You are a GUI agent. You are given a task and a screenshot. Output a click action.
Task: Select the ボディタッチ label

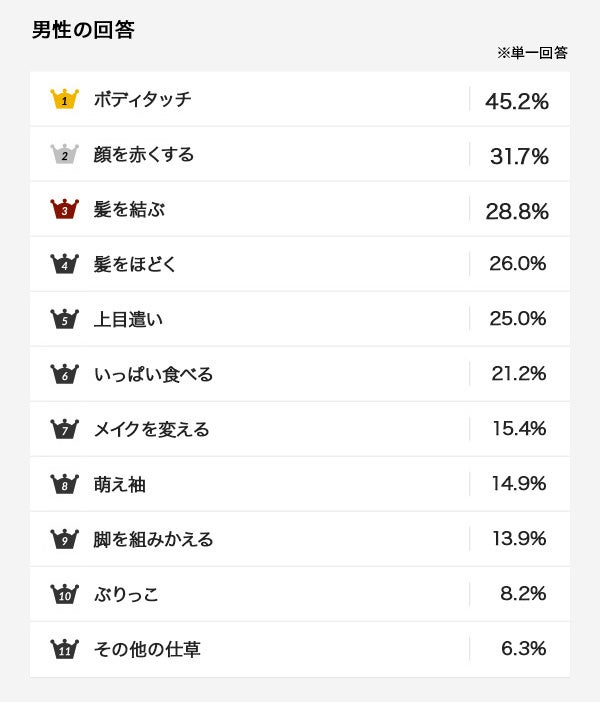click(x=142, y=99)
